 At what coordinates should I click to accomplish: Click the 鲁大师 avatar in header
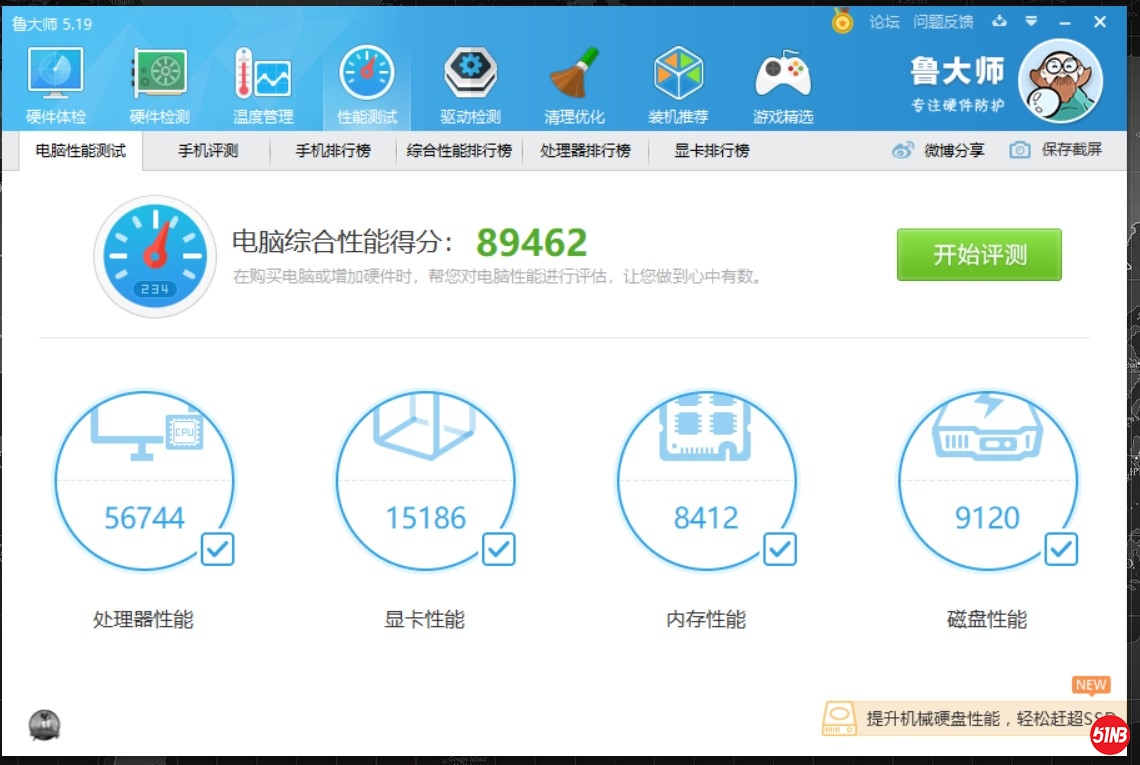(x=1060, y=80)
